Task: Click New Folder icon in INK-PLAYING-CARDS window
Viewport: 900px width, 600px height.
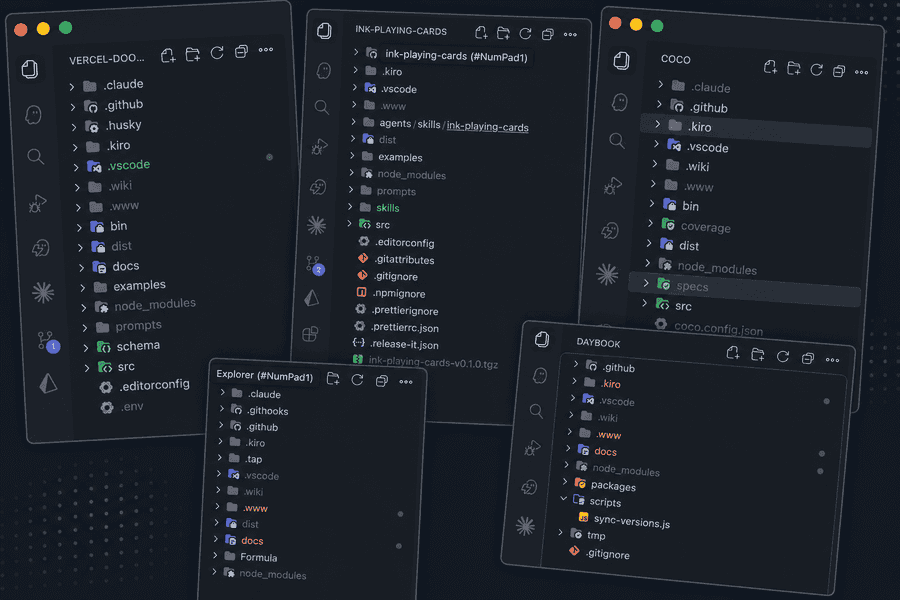Action: pos(503,33)
